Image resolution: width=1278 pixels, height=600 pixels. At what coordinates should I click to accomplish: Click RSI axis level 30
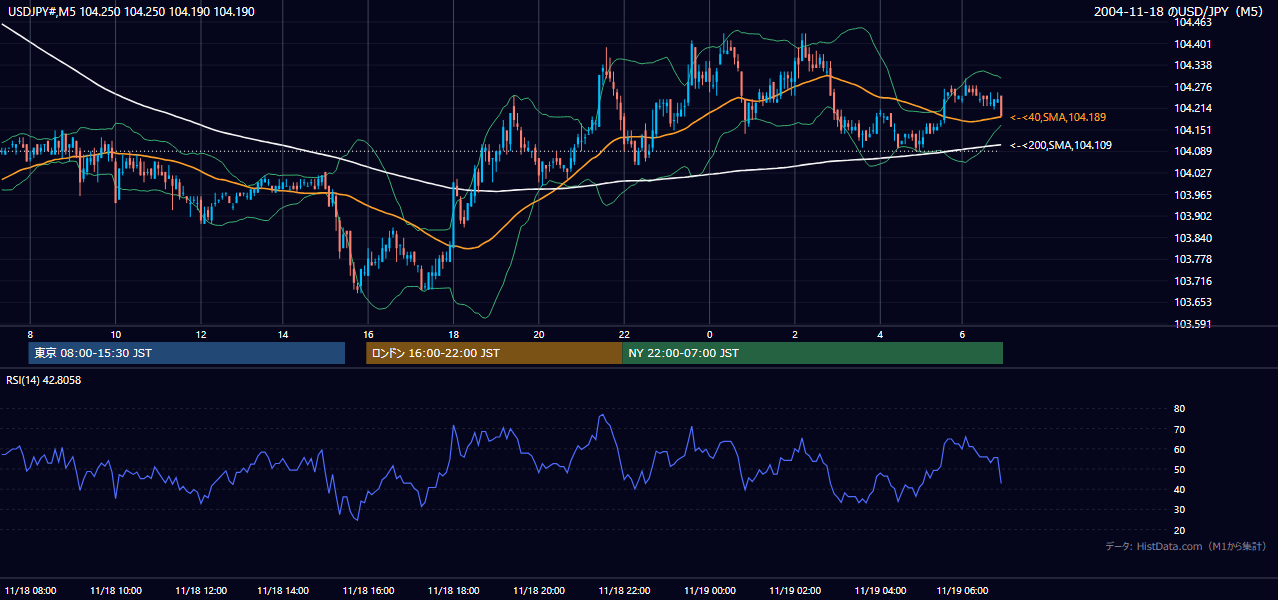(1180, 510)
